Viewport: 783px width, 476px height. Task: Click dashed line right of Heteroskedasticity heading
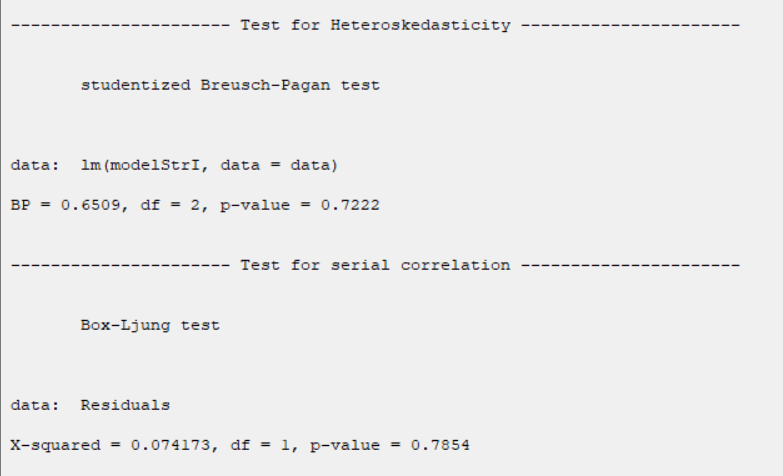pyautogui.click(x=630, y=25)
